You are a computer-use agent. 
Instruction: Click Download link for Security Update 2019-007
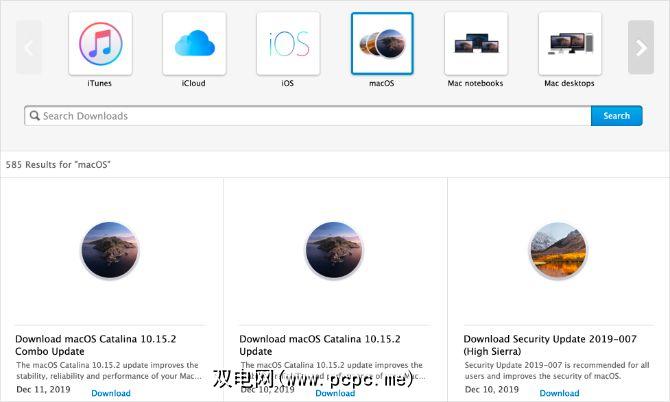(x=559, y=393)
